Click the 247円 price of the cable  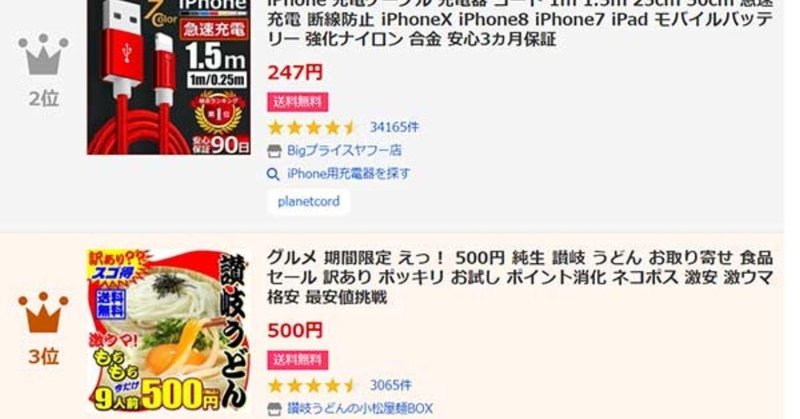point(295,72)
